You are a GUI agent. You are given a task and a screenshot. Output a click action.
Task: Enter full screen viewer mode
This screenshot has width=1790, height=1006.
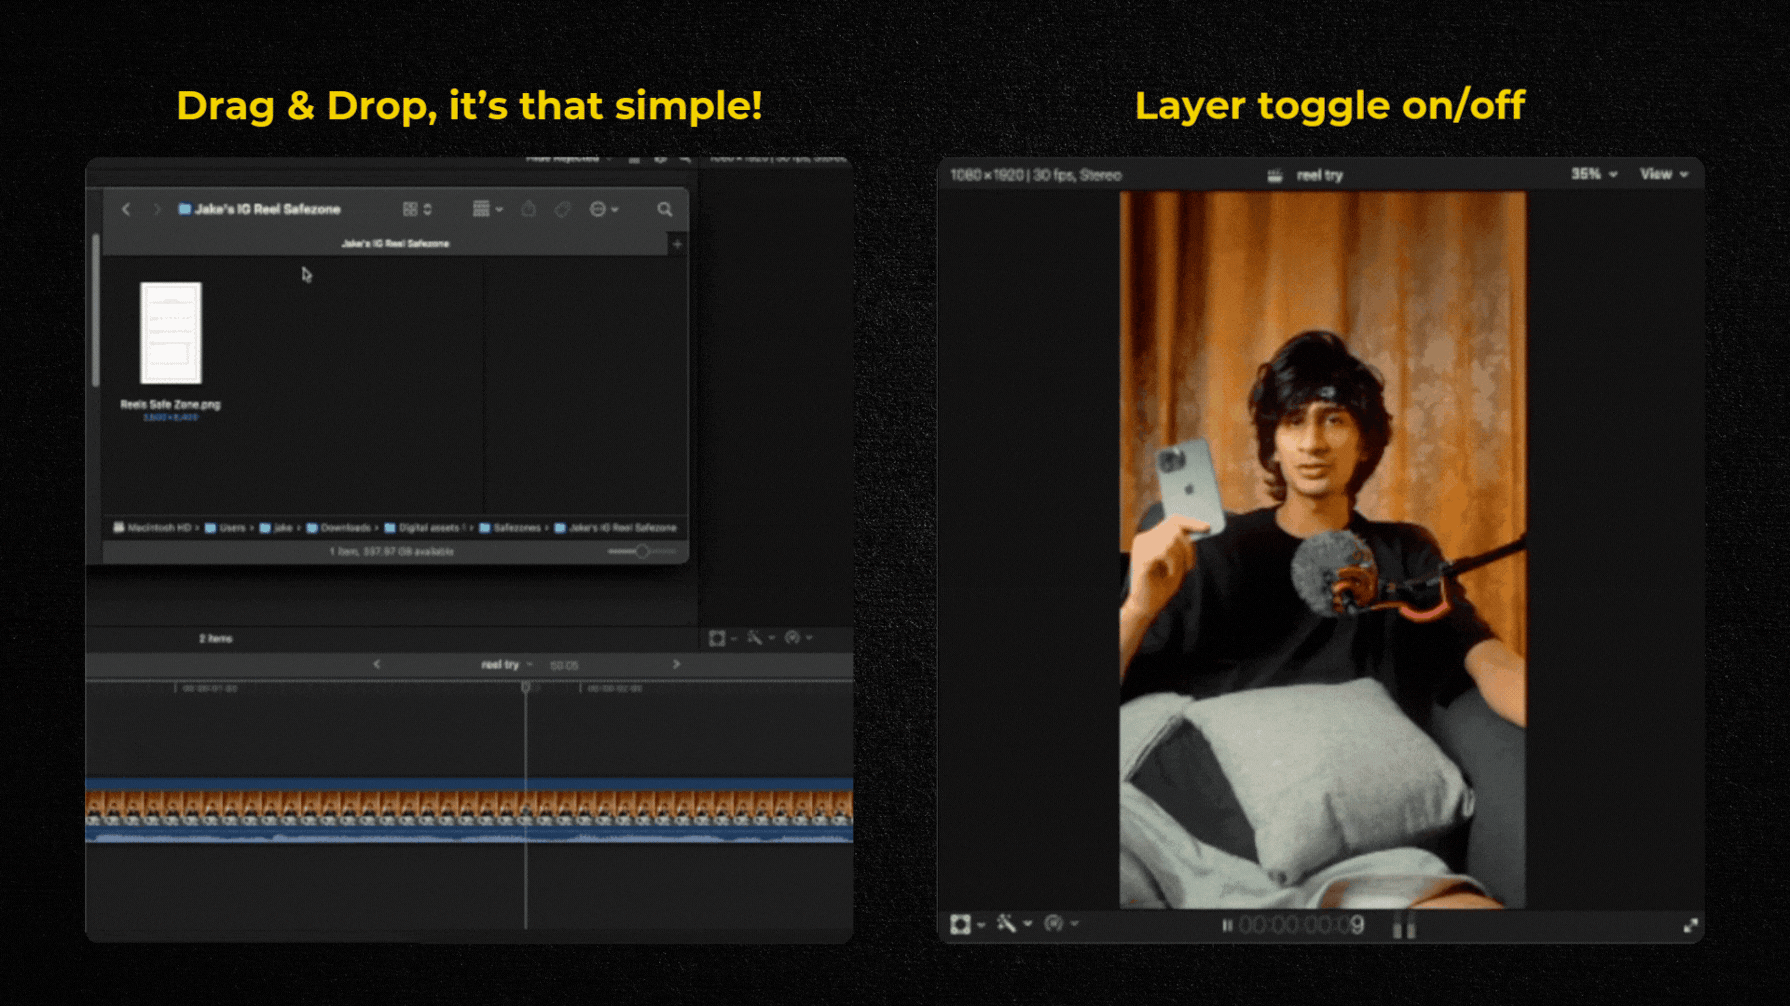coord(1690,926)
